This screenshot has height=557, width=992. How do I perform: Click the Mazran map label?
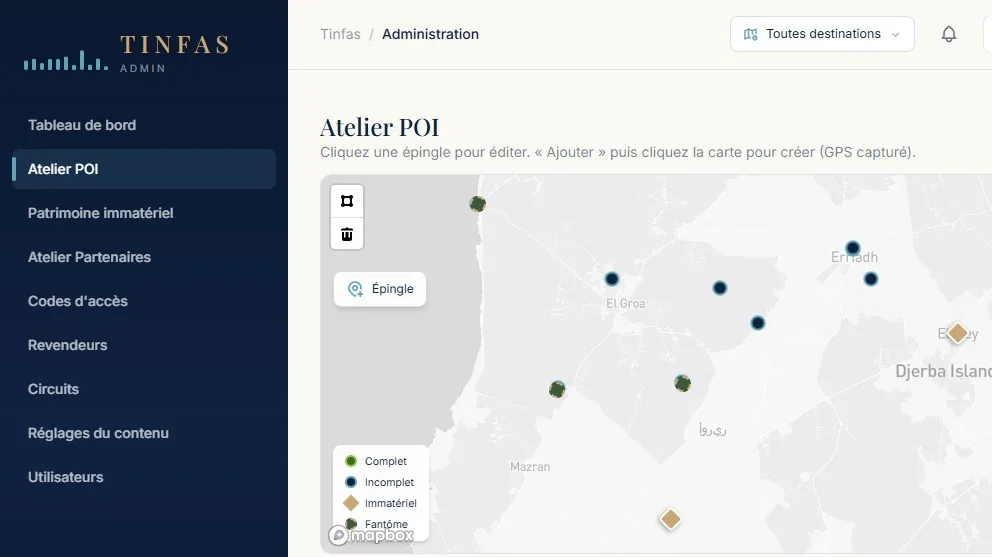530,466
